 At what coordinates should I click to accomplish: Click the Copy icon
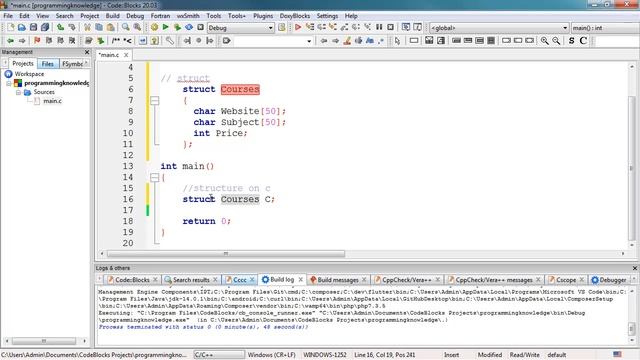click(99, 27)
